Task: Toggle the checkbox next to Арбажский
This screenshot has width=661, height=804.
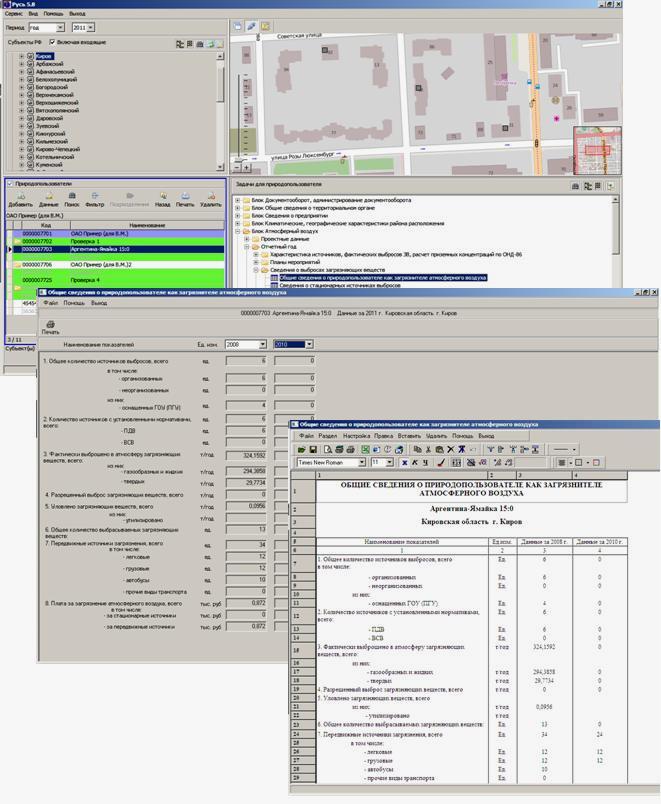Action: click(x=30, y=64)
